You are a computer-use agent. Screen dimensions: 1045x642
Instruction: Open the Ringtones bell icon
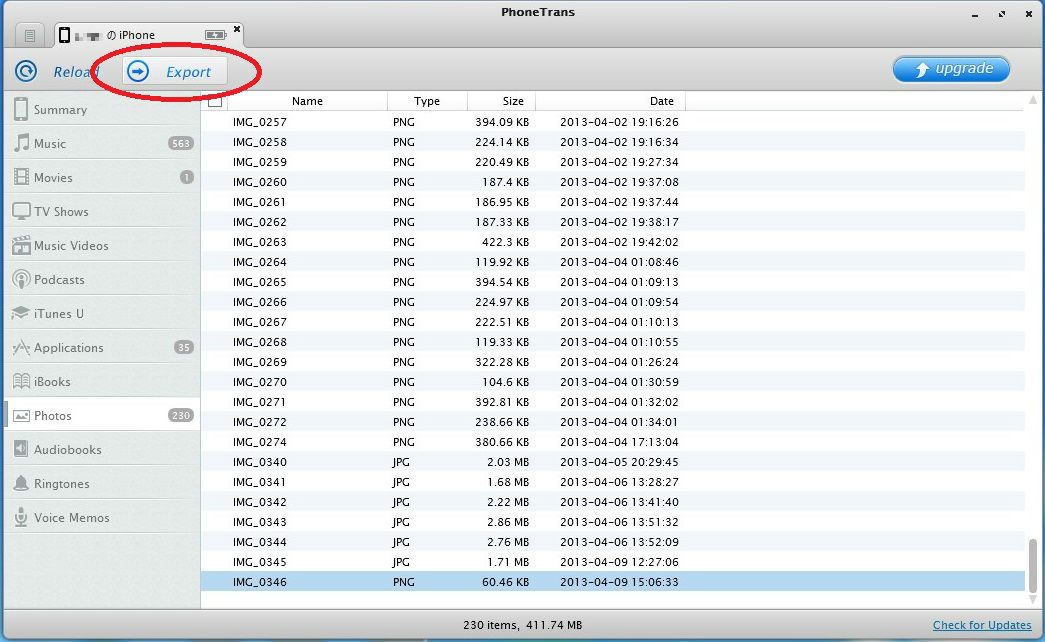pos(21,483)
